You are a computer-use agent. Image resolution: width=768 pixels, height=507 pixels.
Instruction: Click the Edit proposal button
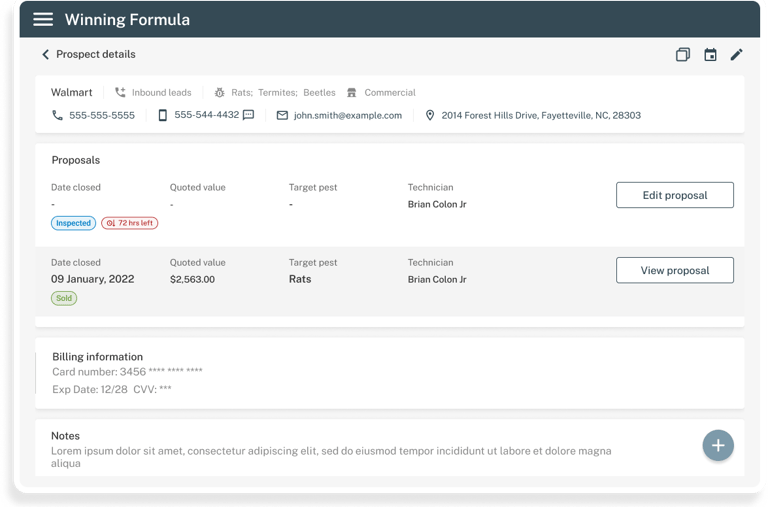674,195
